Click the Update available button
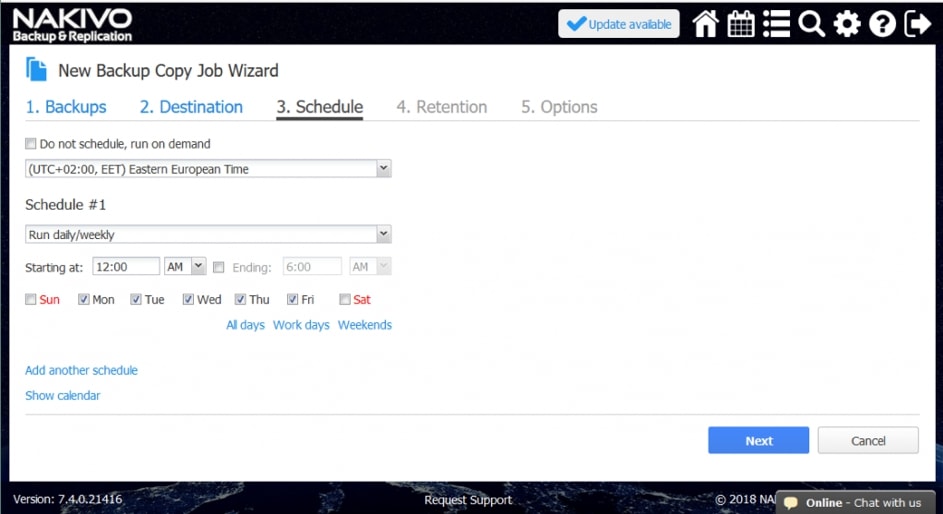The image size is (943, 514). (618, 24)
